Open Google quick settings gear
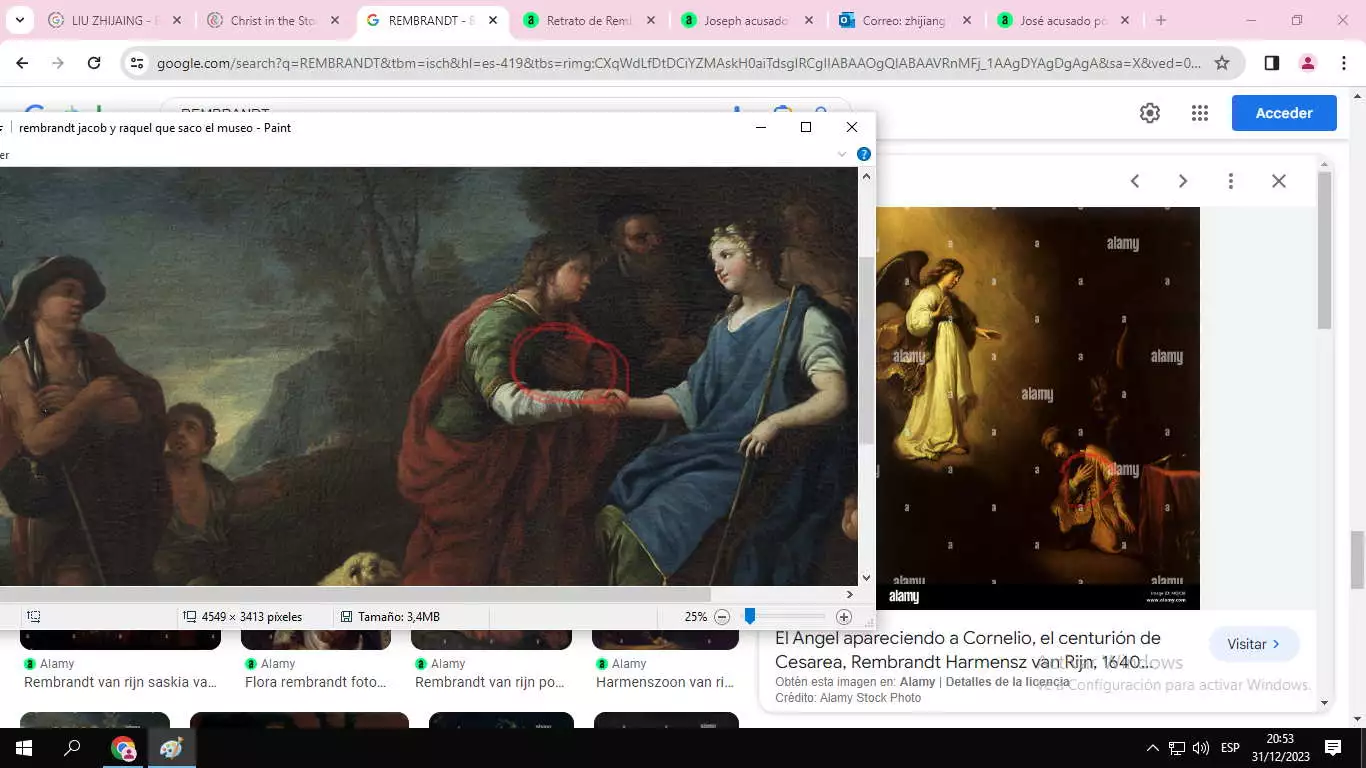1366x768 pixels. click(1150, 113)
